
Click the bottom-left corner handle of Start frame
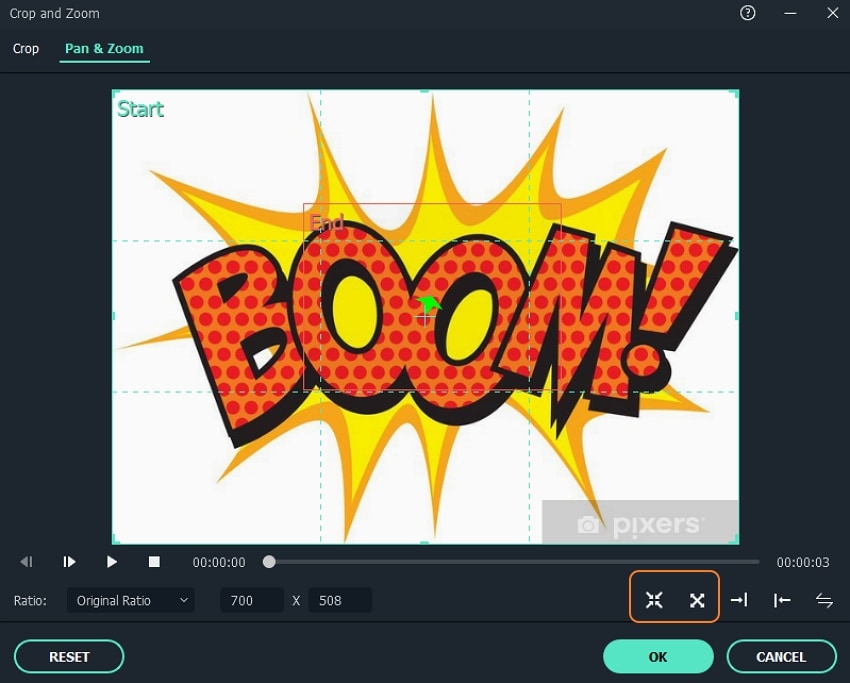pyautogui.click(x=114, y=540)
